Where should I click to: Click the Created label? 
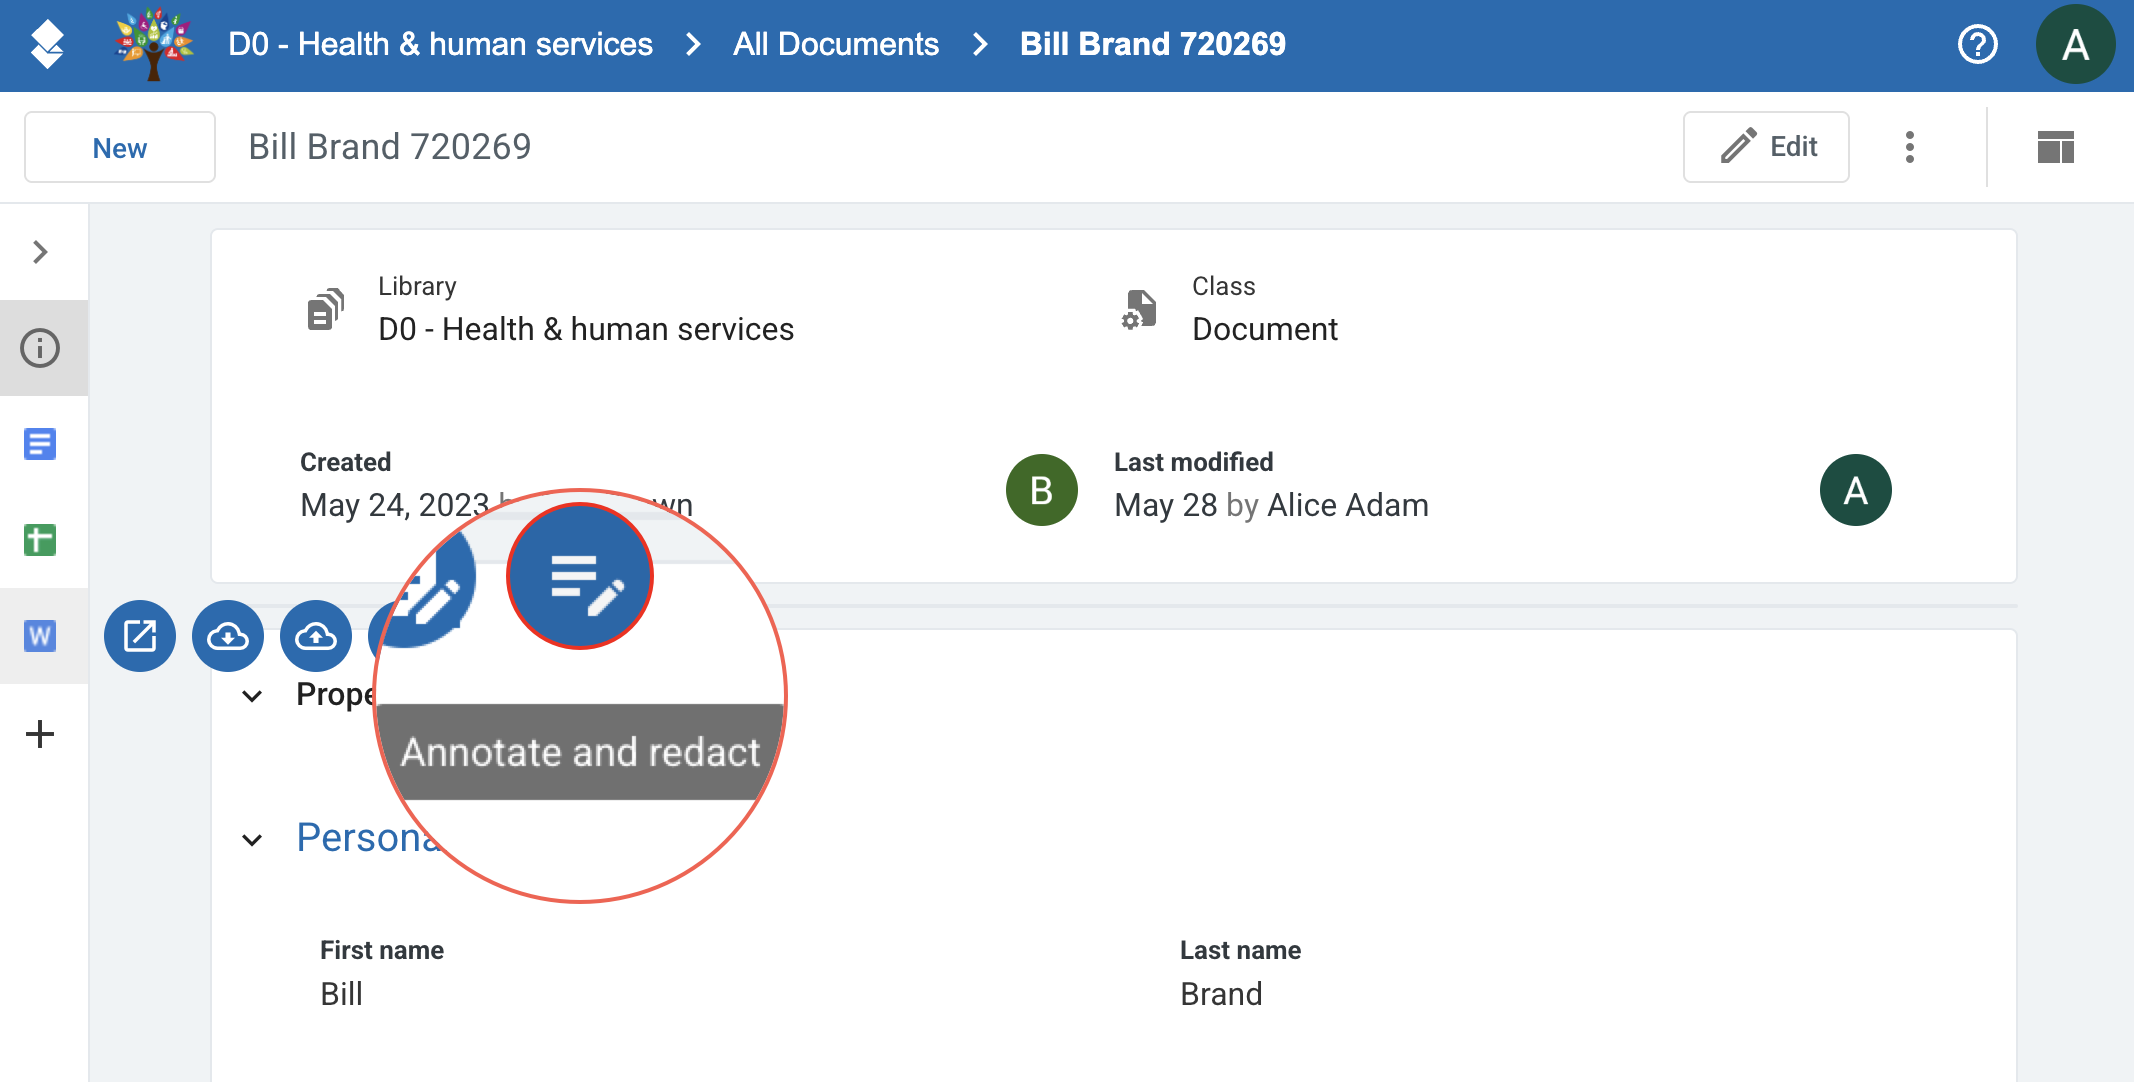coord(345,462)
